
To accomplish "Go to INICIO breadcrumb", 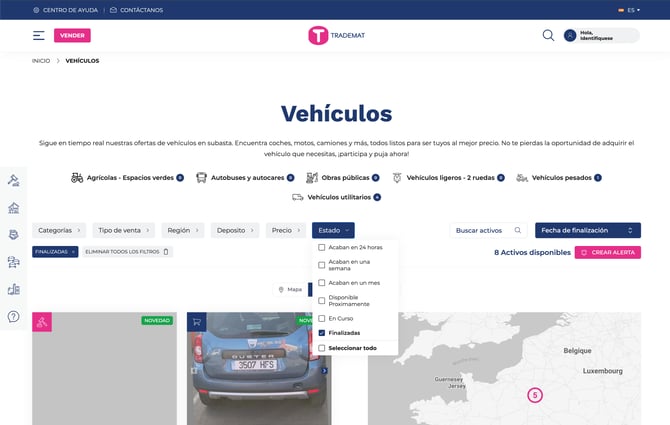I will 41,61.
